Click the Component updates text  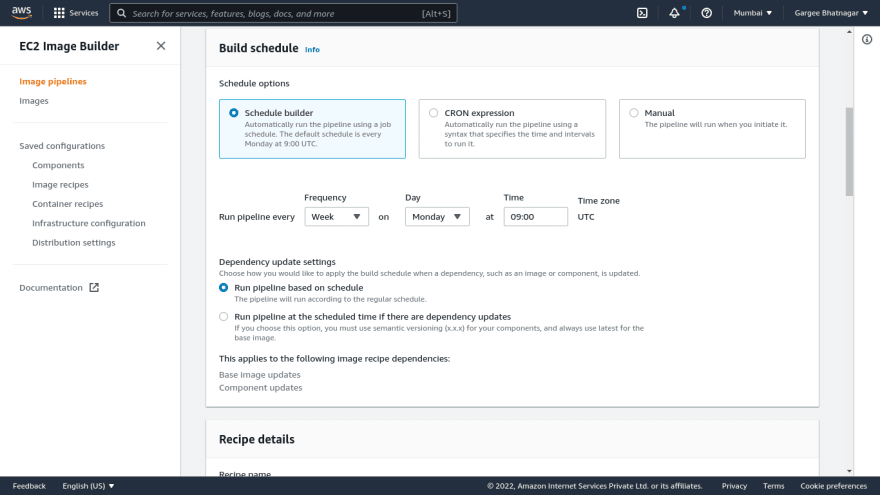tap(260, 388)
